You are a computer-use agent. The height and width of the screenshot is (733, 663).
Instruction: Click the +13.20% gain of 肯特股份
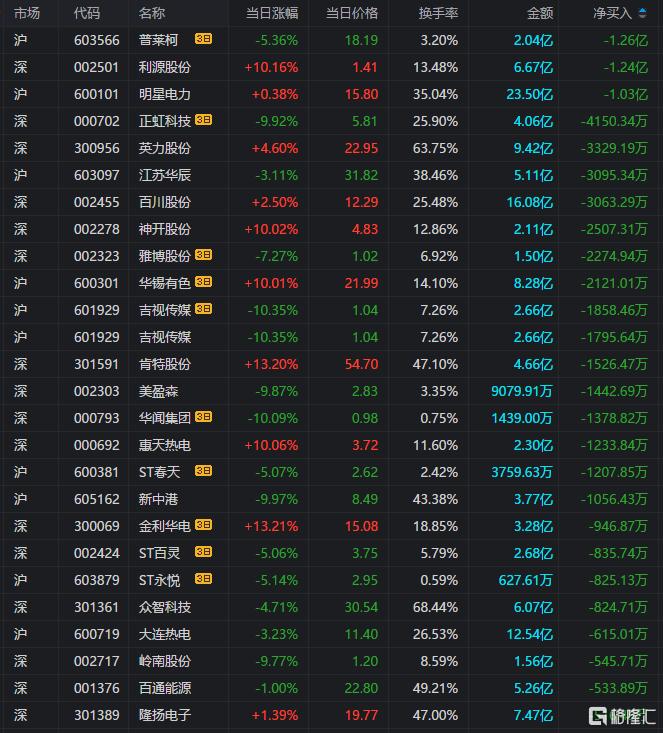tap(271, 364)
